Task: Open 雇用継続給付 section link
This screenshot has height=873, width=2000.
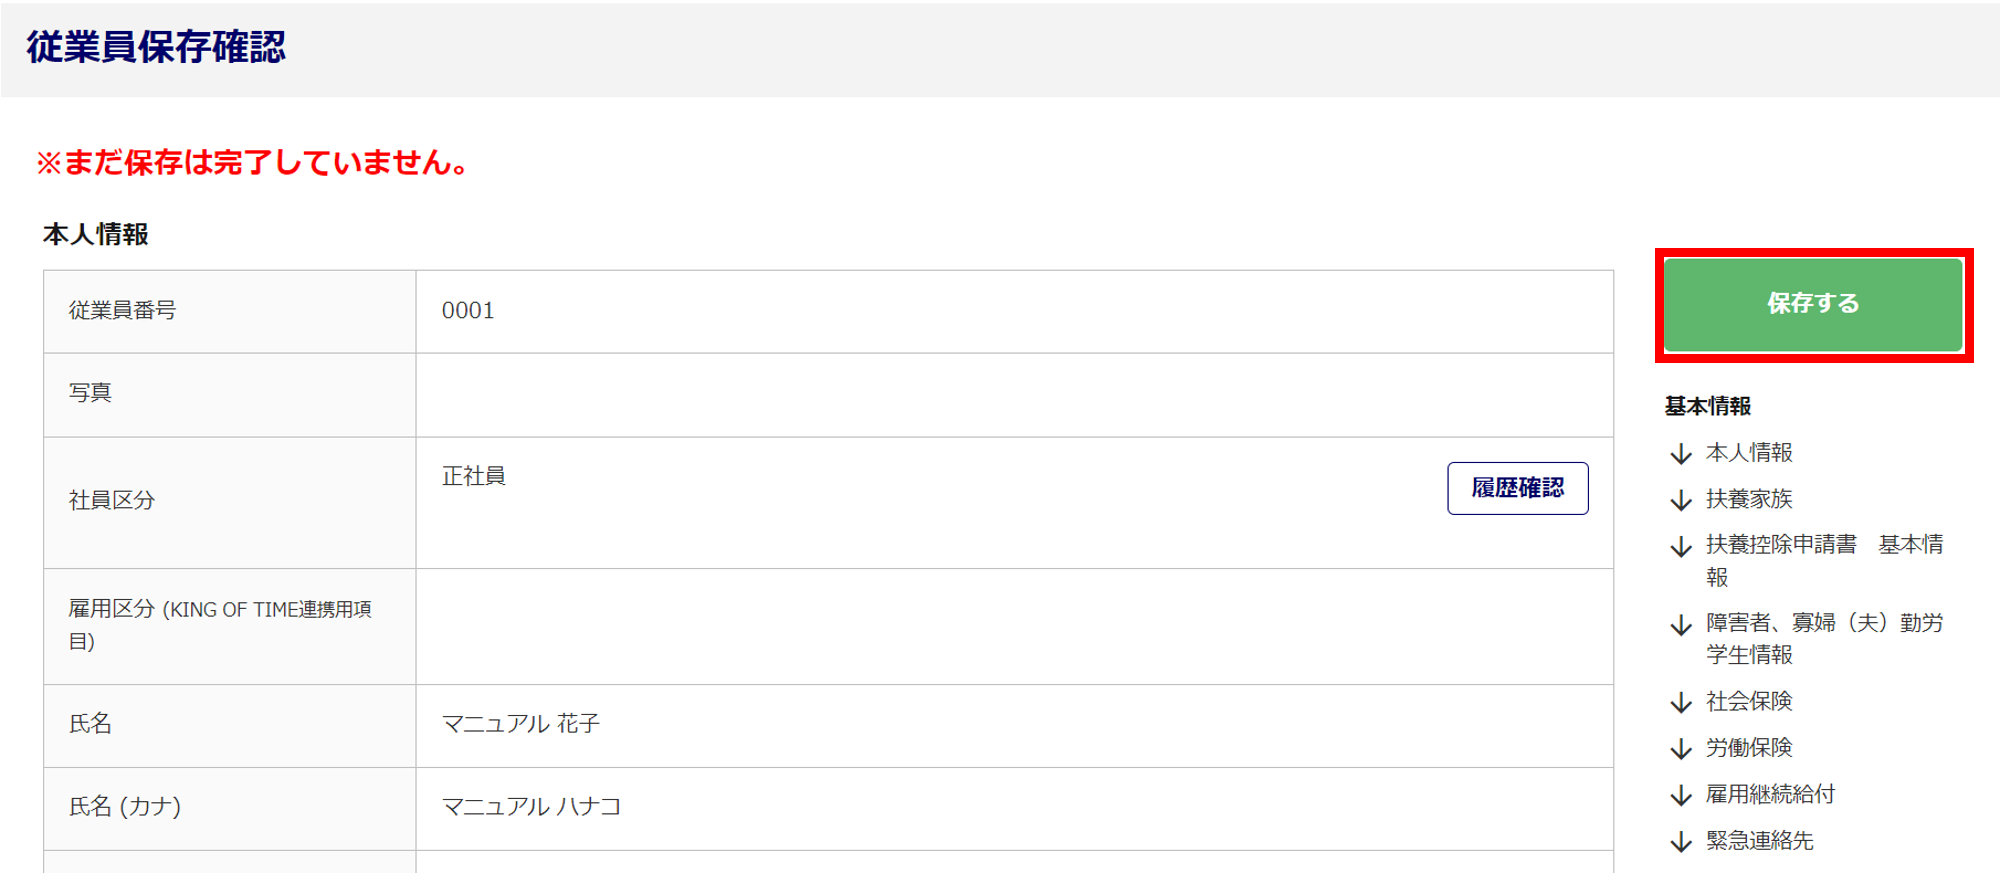Action: pyautogui.click(x=1770, y=795)
